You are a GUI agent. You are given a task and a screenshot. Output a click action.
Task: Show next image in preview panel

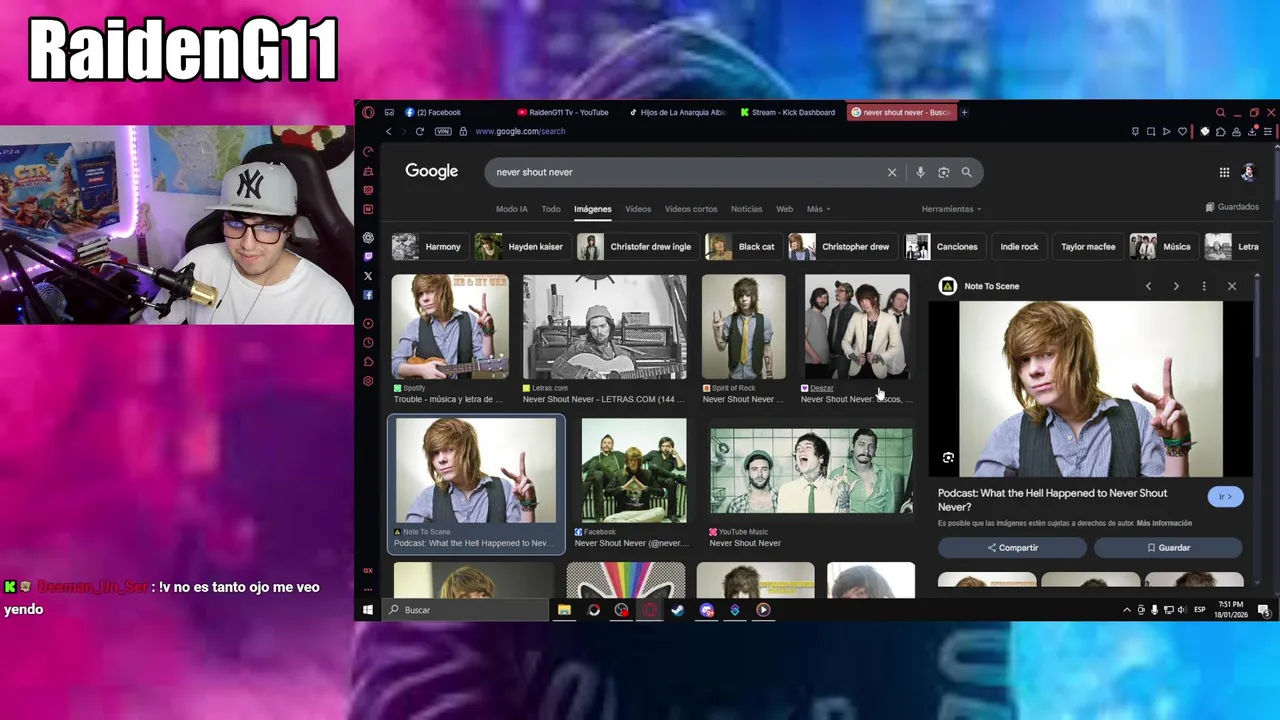pos(1176,286)
